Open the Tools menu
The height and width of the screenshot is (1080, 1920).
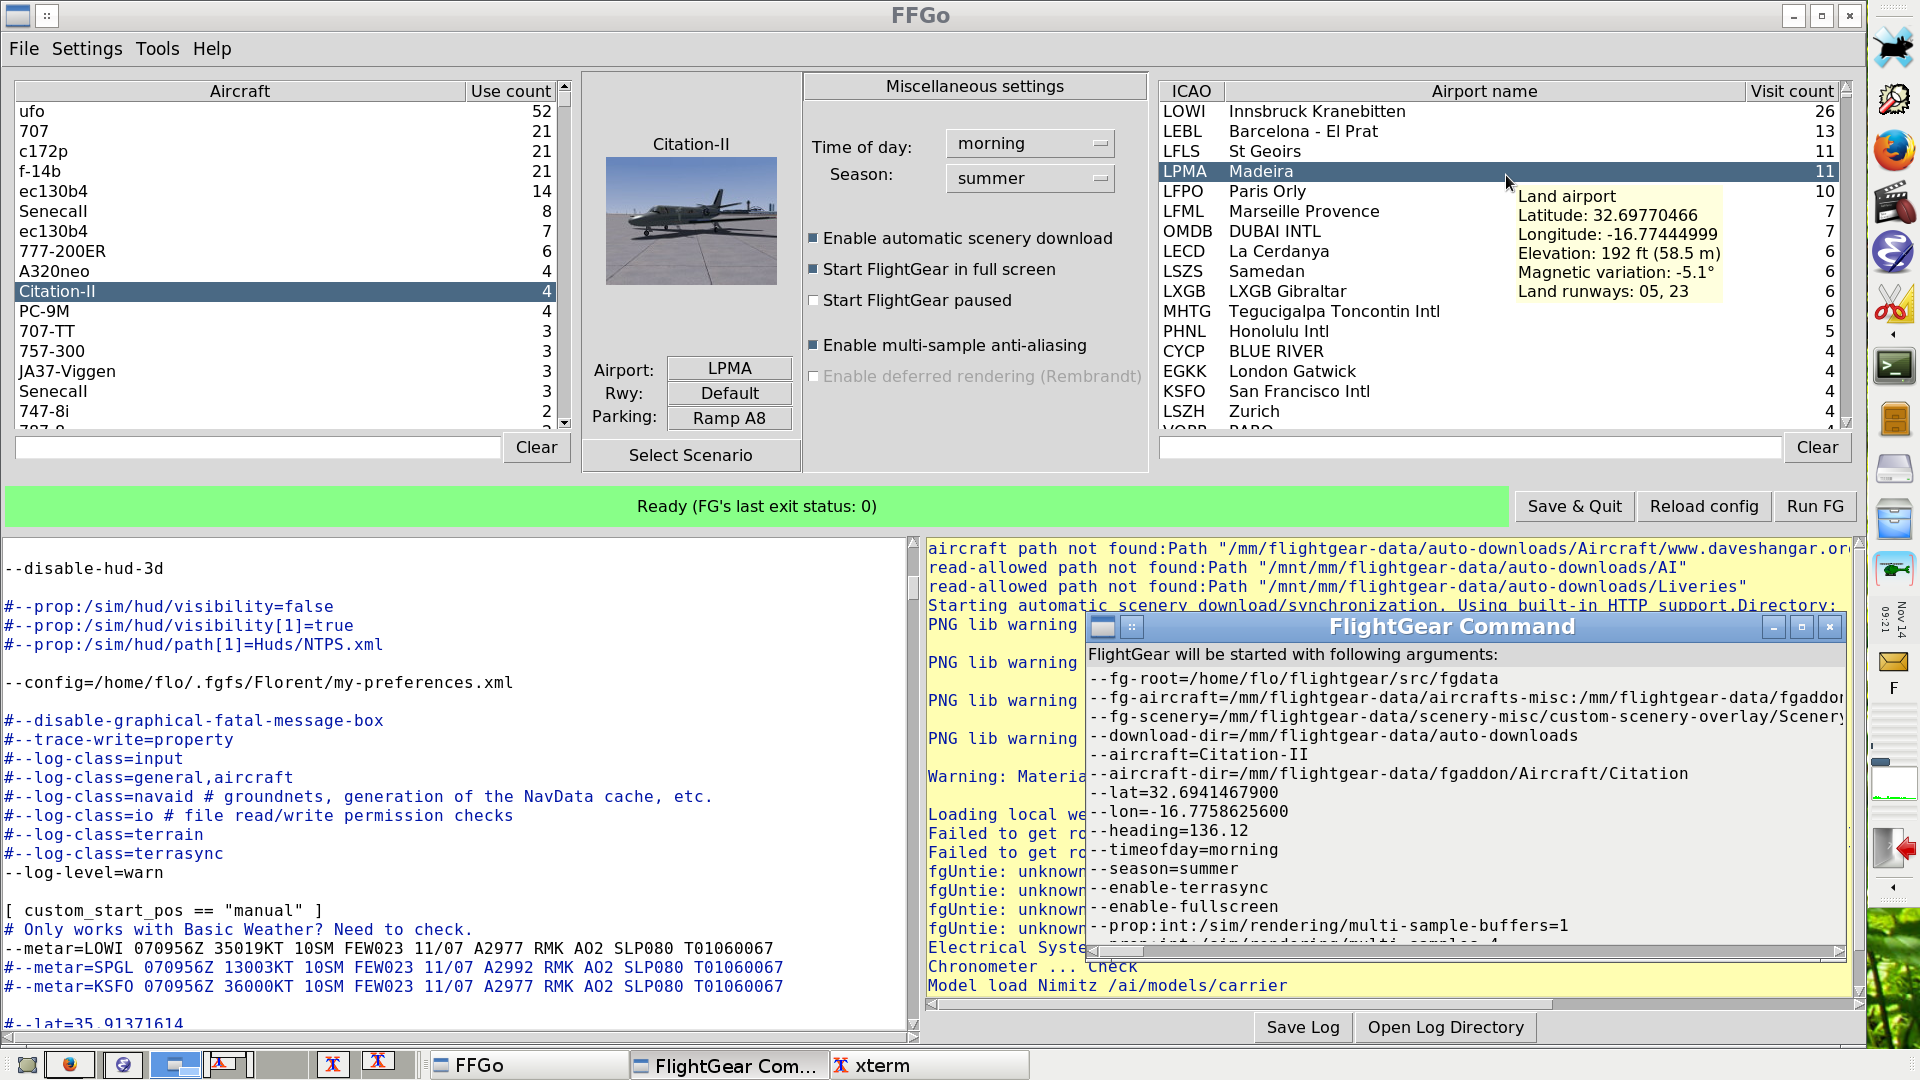(x=158, y=49)
